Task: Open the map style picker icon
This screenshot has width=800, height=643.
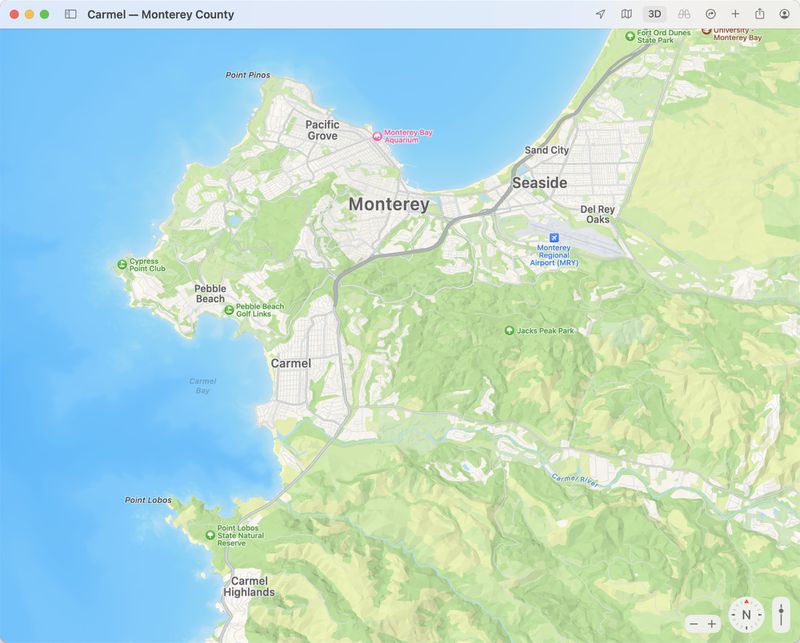Action: click(627, 14)
